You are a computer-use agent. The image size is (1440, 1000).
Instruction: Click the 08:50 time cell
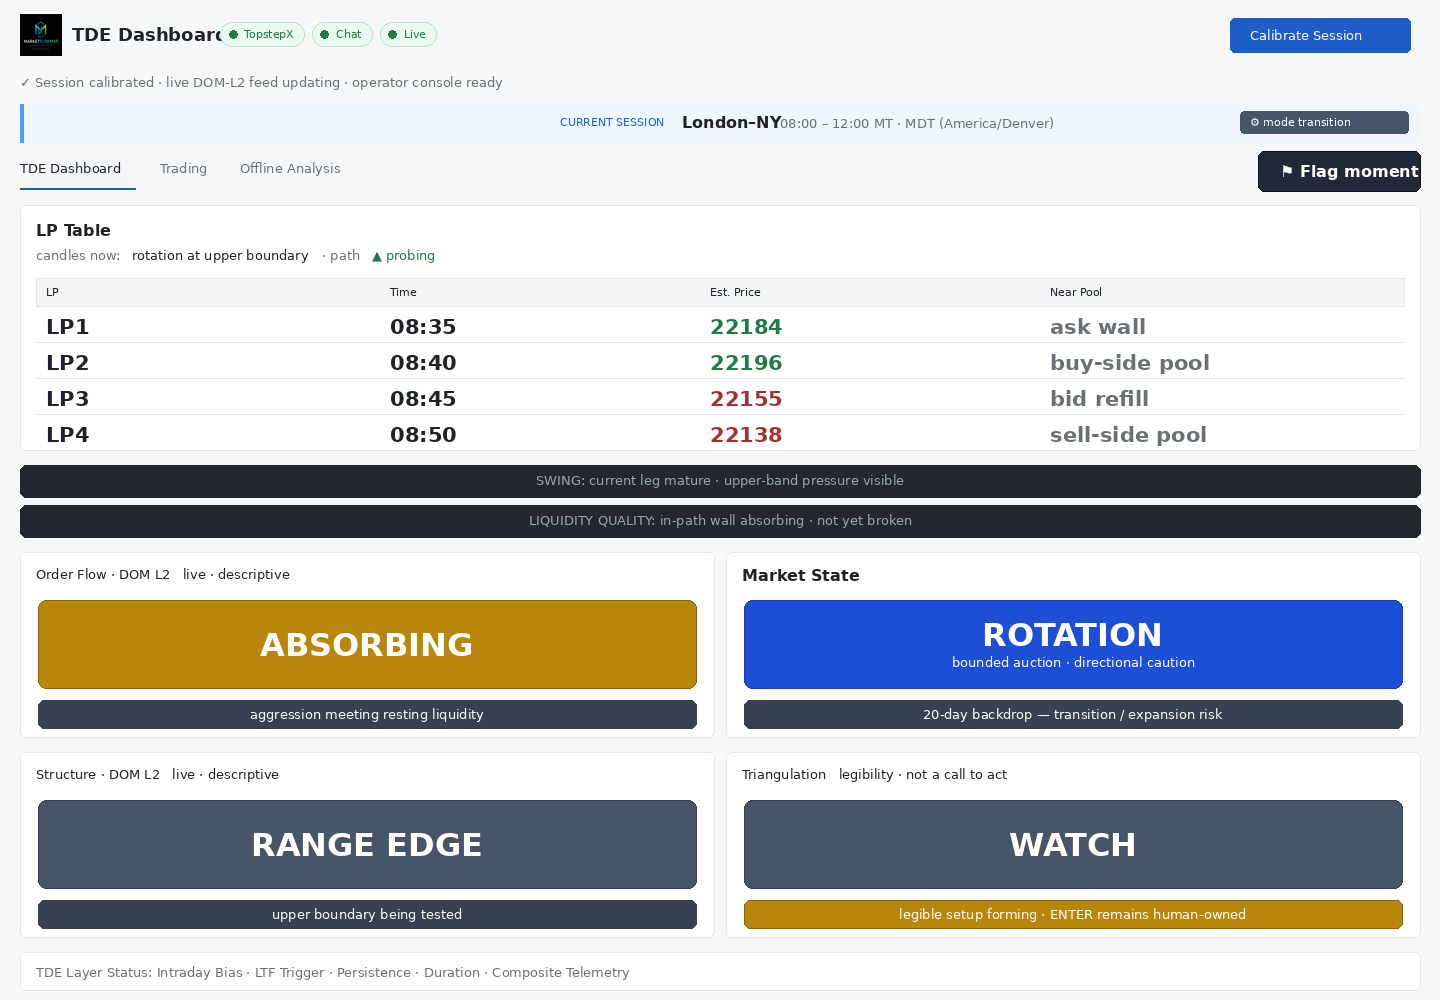click(423, 434)
